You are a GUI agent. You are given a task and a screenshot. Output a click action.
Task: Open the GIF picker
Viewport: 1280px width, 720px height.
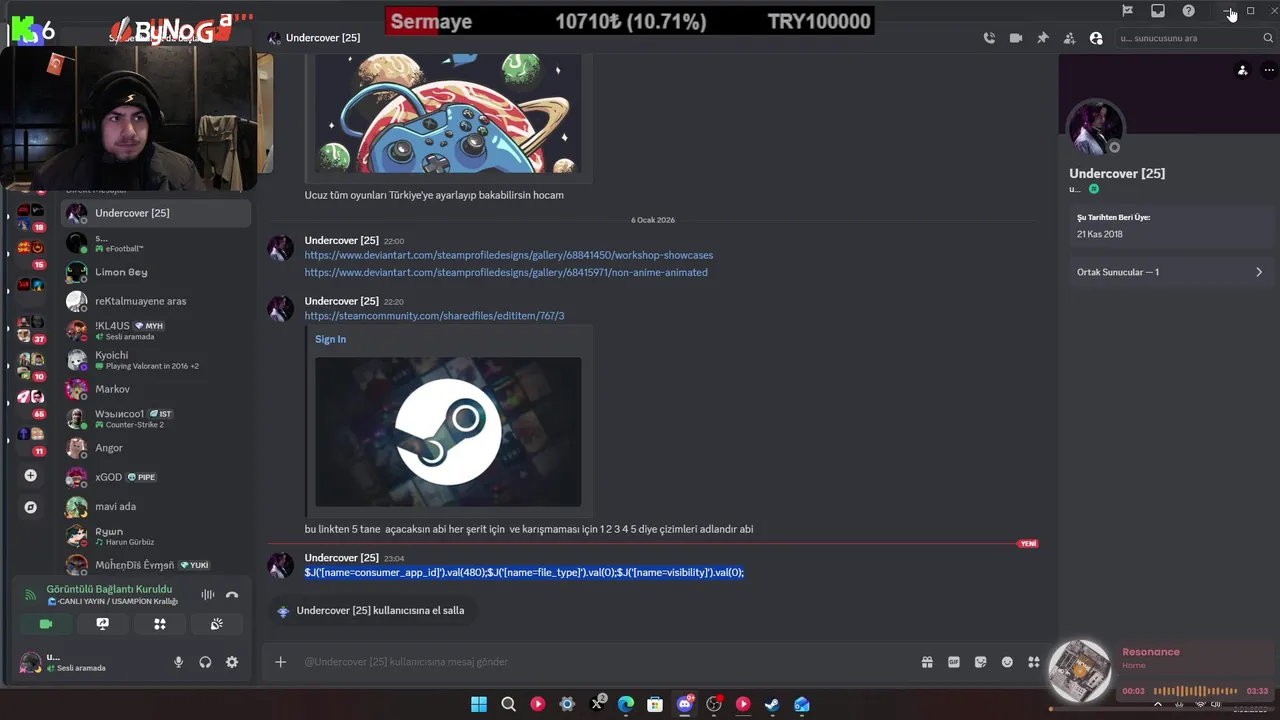click(954, 662)
